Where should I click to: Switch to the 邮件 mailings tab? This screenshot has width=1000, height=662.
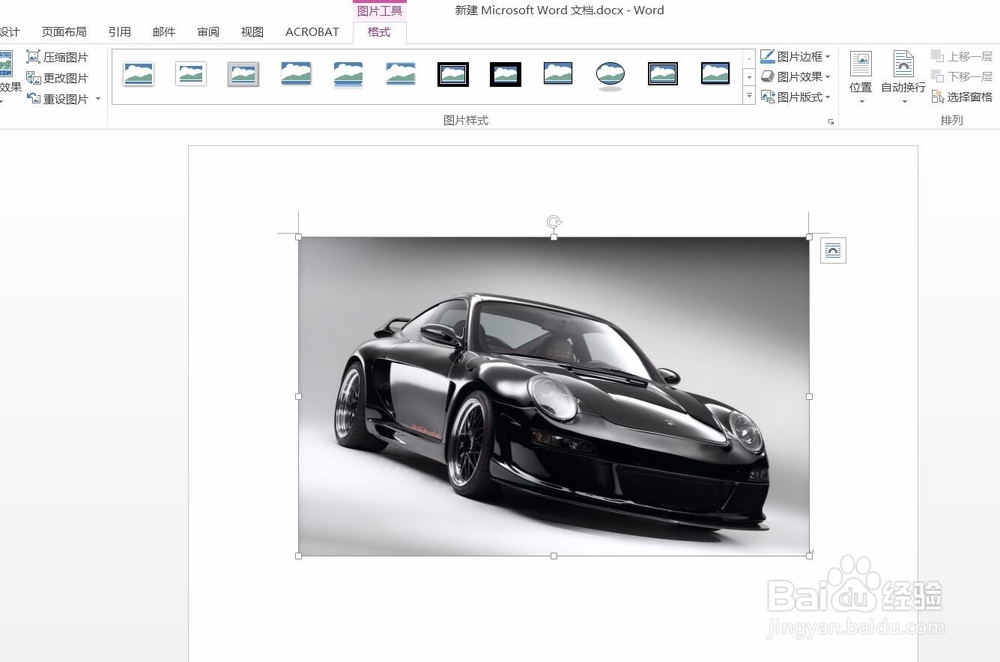pyautogui.click(x=164, y=32)
